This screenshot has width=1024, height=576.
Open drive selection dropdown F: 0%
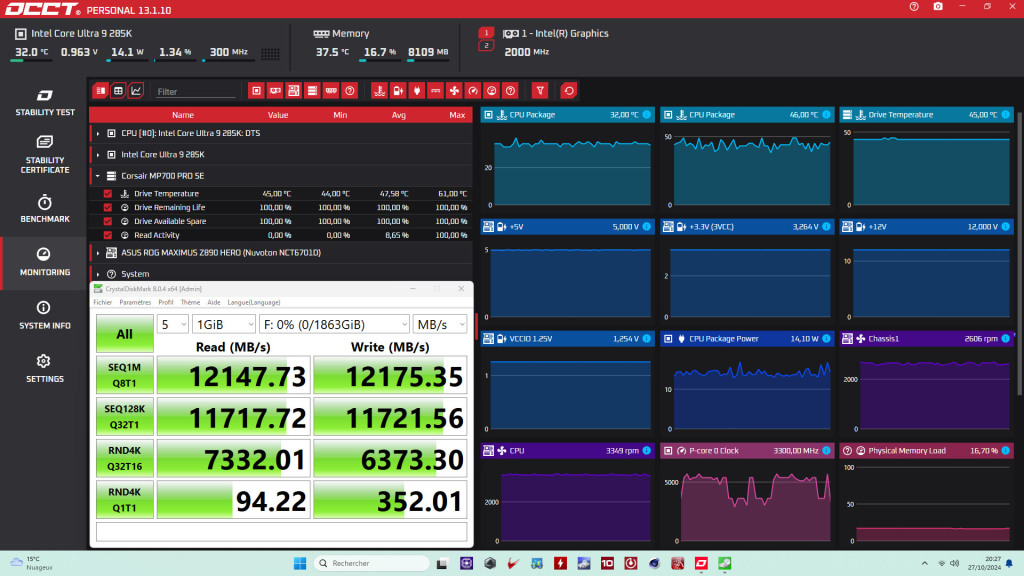(334, 325)
